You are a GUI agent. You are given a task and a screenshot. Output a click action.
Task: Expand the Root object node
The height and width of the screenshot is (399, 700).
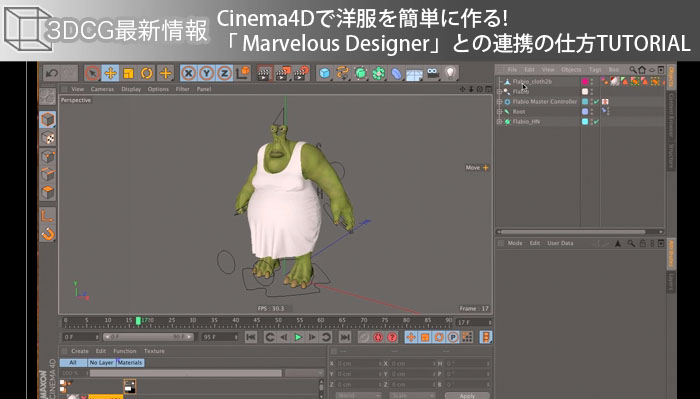click(x=500, y=112)
